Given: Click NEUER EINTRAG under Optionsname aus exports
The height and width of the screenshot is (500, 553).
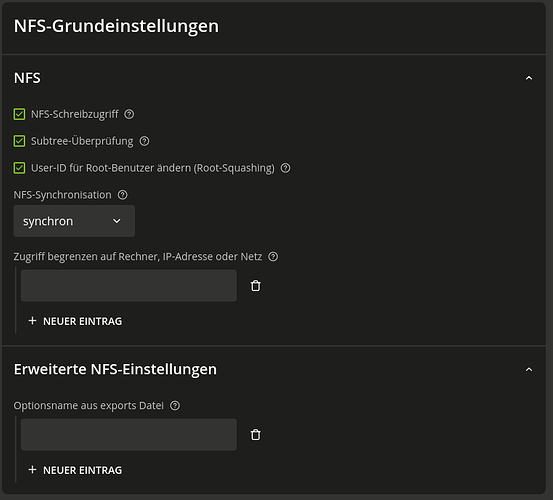Looking at the screenshot, I should (75, 470).
